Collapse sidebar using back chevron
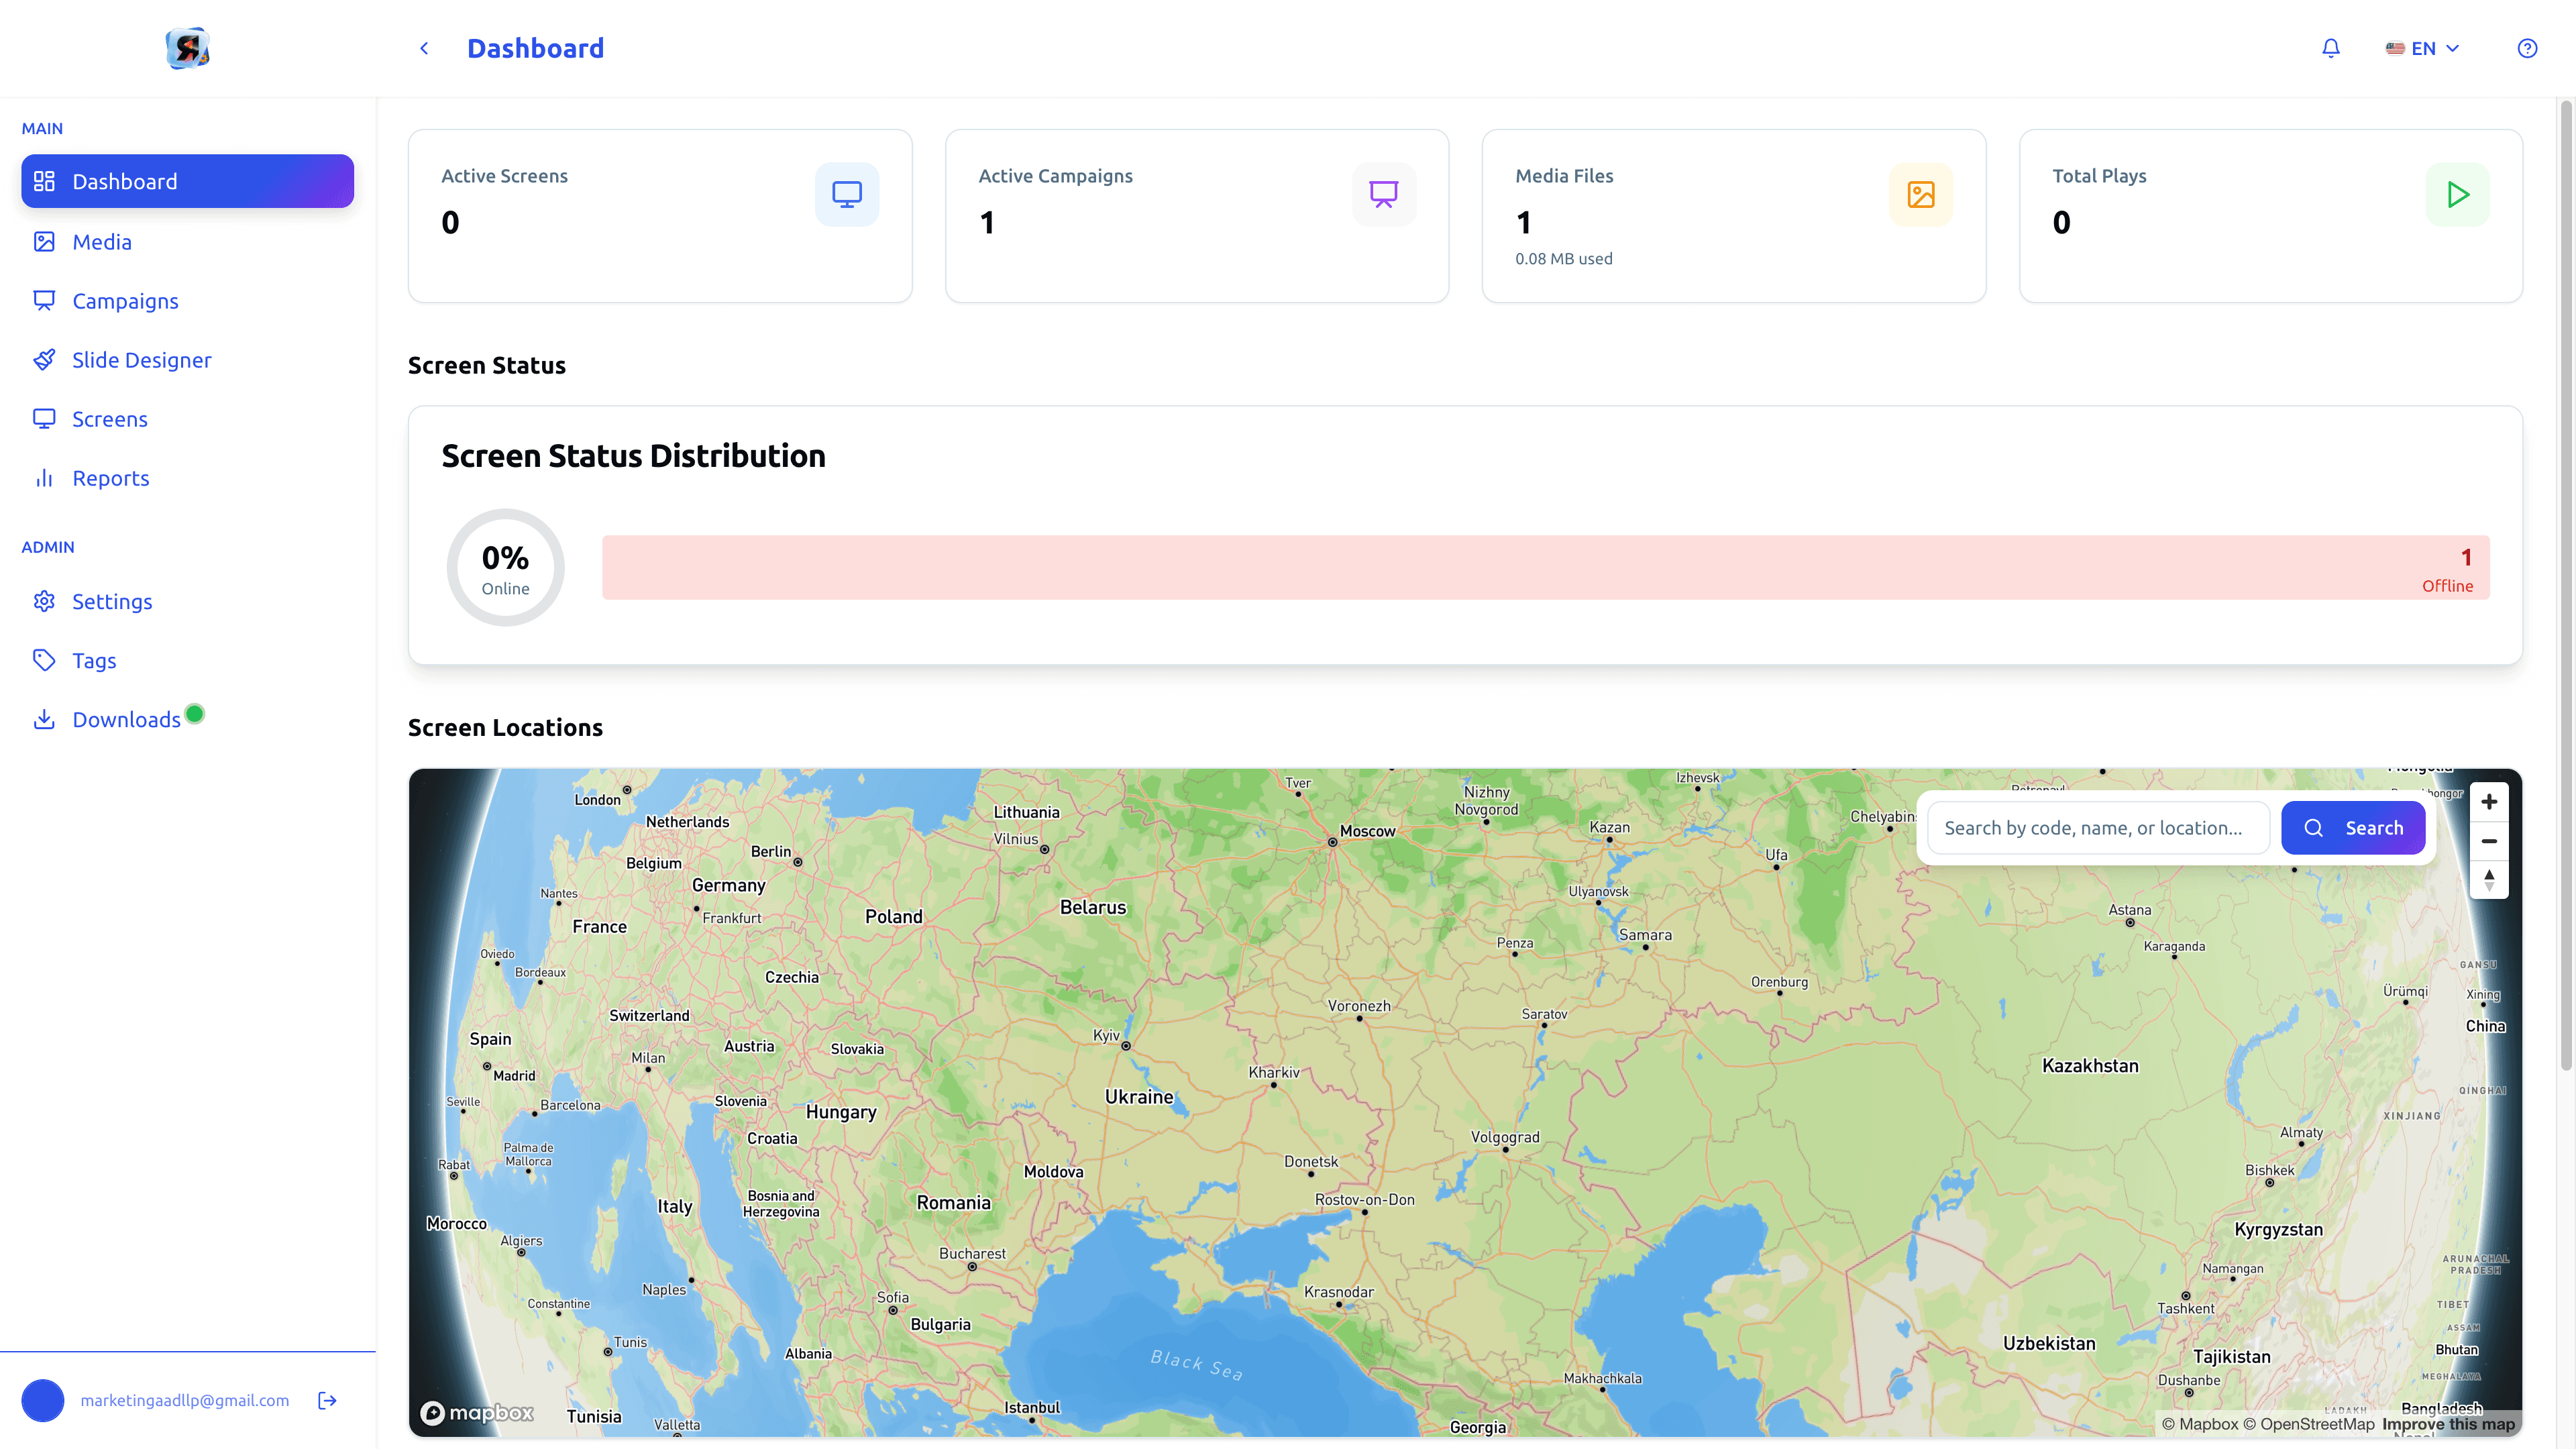This screenshot has width=2576, height=1449. point(424,48)
